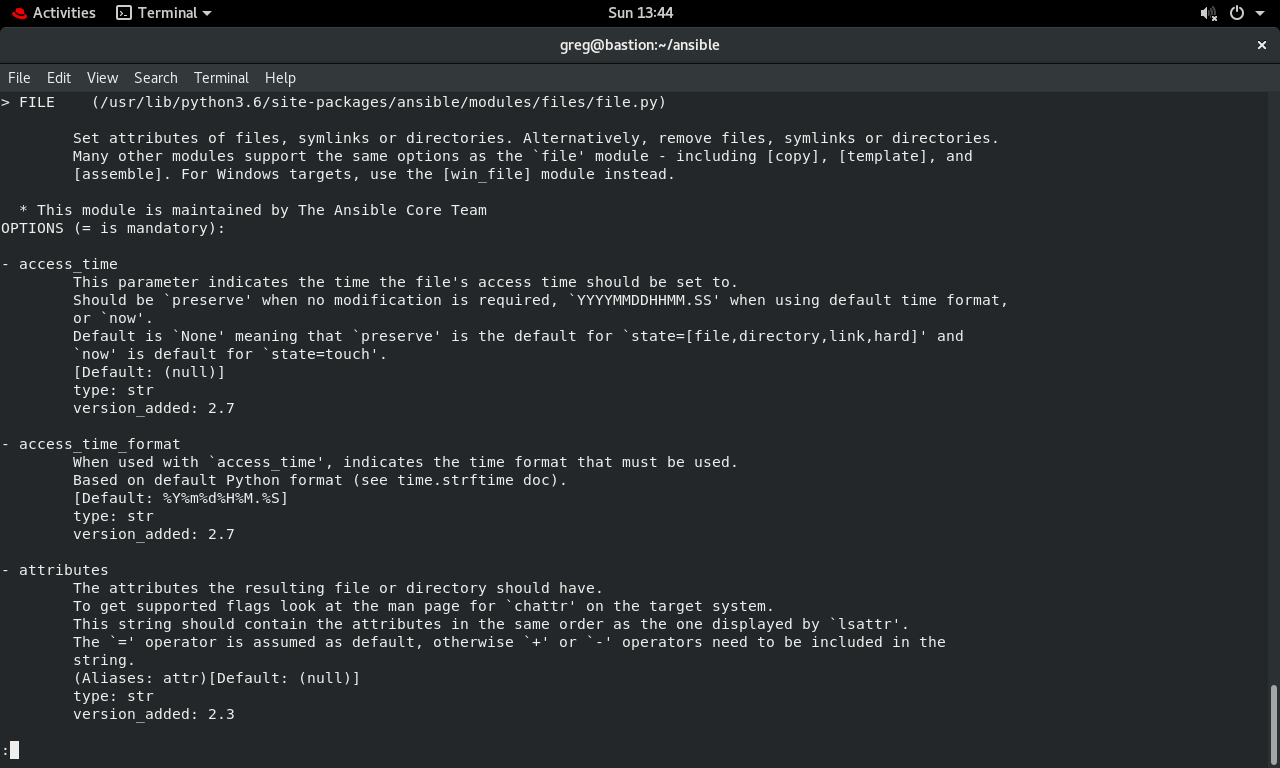Click the window title greg@bastion:~/ansible

pos(640,45)
